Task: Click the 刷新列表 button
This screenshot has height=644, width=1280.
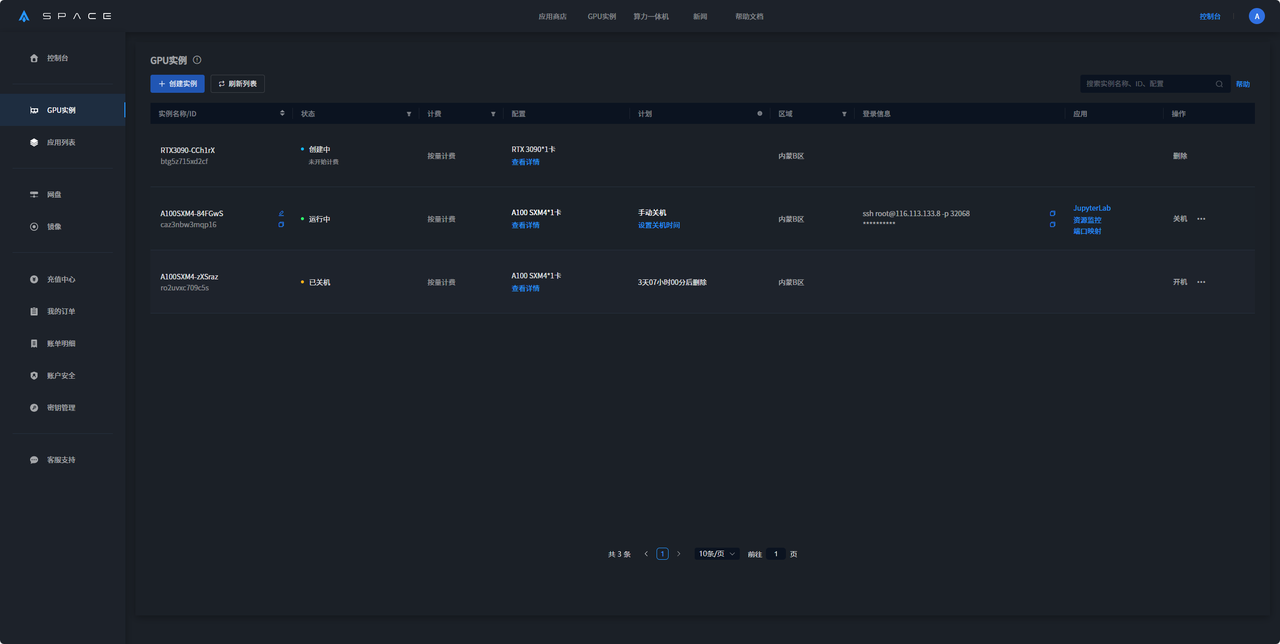Action: (238, 84)
